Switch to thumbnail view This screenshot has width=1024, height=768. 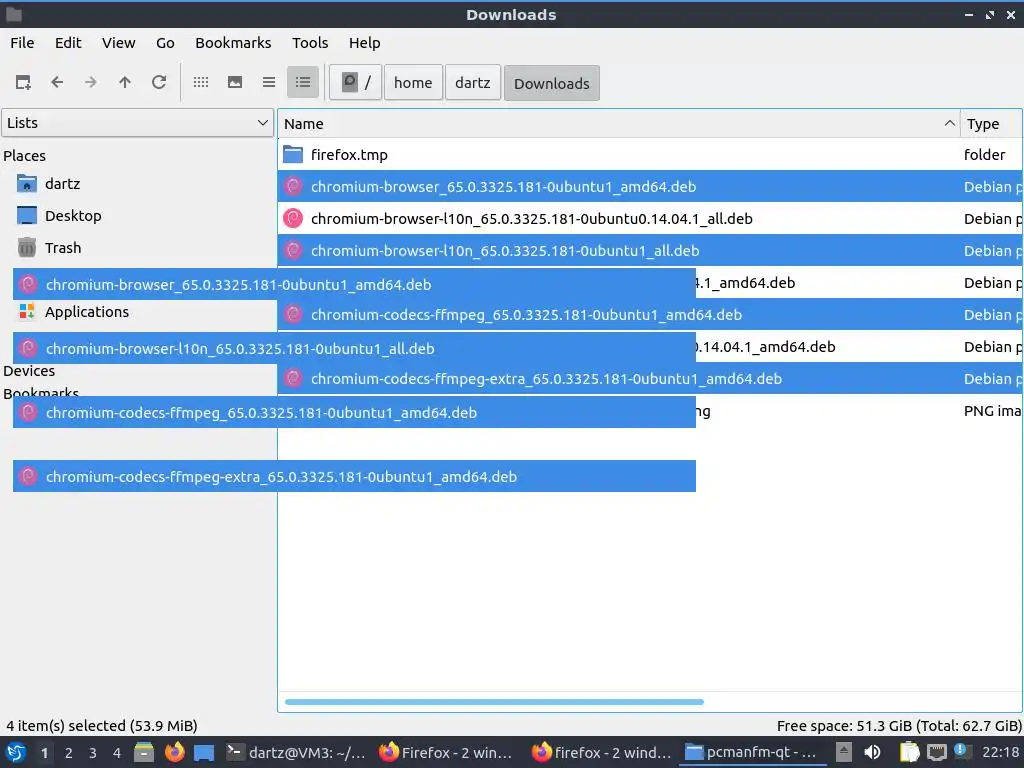pos(235,82)
